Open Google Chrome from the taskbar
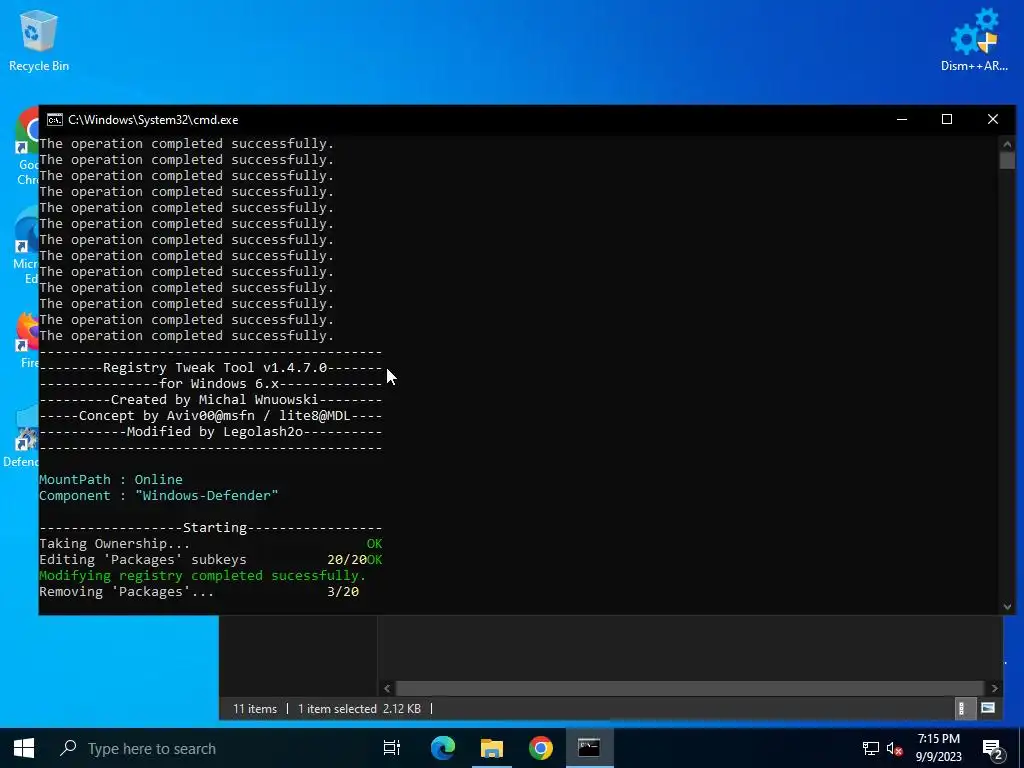 tap(541, 748)
